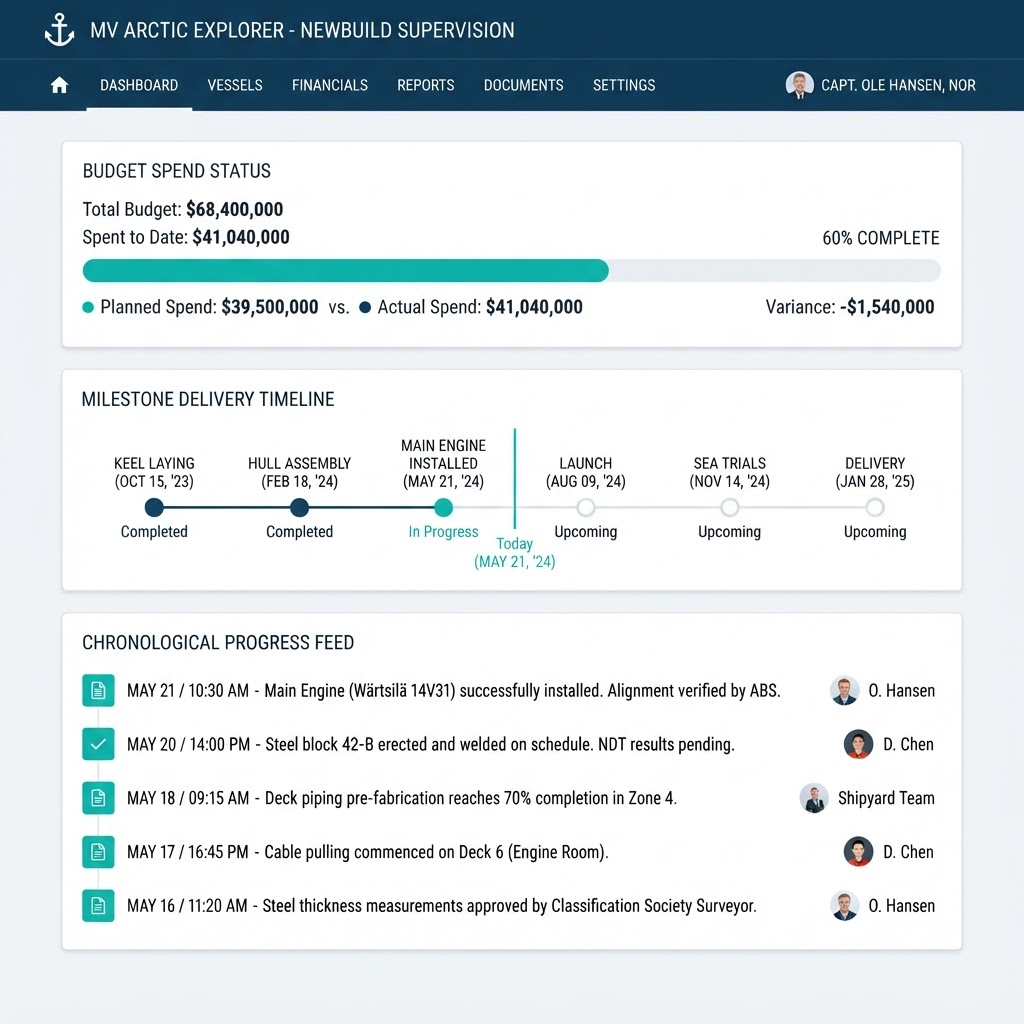Click the budget spend progress bar
This screenshot has height=1024, width=1024.
pos(511,270)
